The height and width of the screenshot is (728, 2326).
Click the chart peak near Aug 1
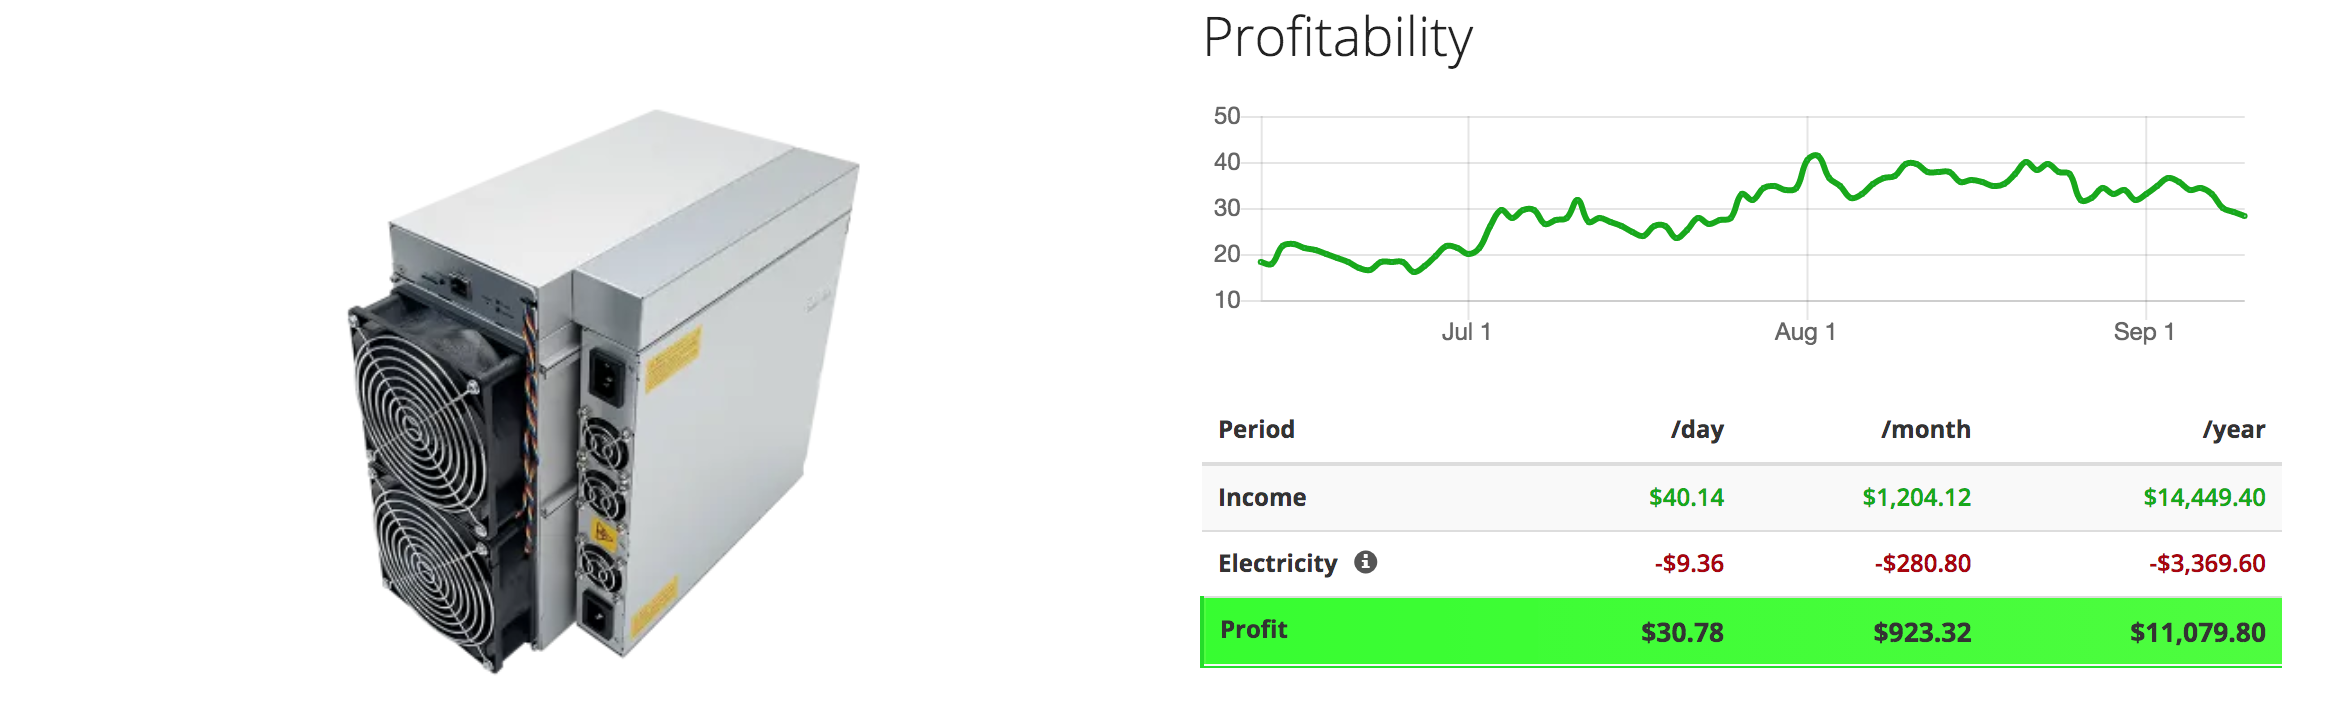(x=1814, y=156)
